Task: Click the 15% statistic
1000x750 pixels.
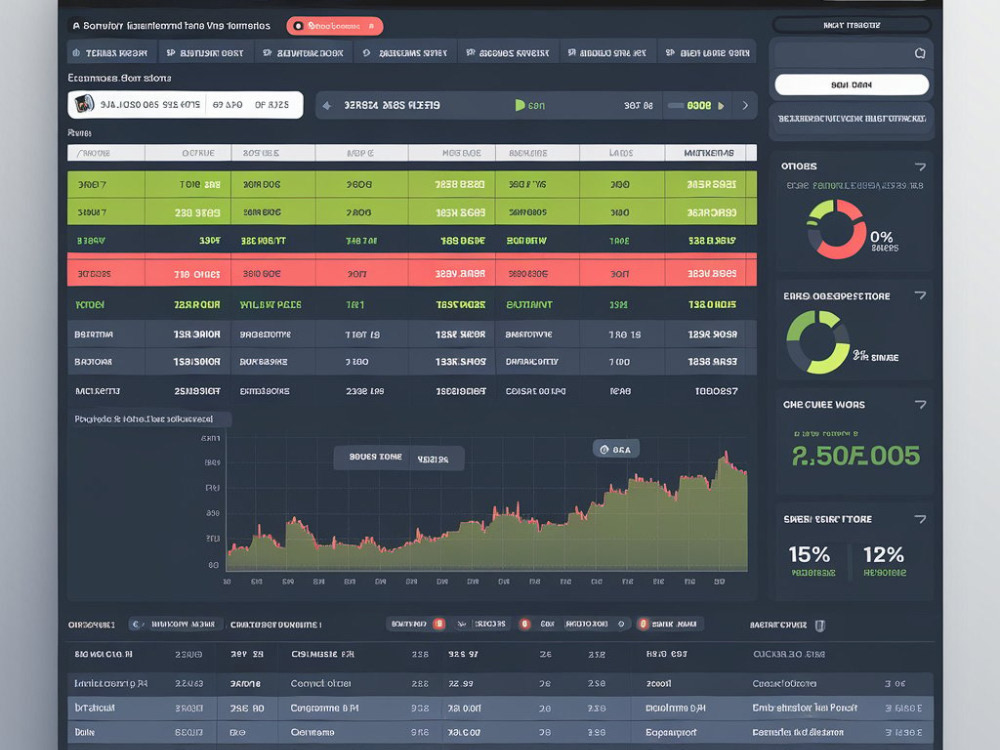Action: tap(809, 554)
